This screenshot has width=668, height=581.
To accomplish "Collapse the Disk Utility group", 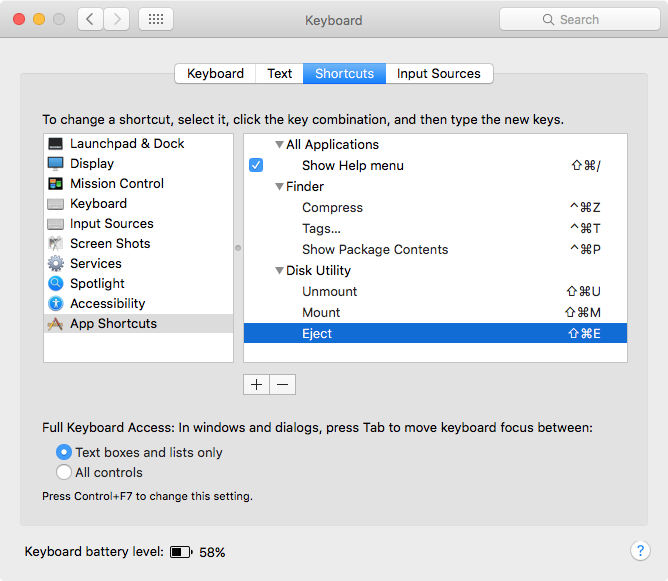I will coord(279,270).
